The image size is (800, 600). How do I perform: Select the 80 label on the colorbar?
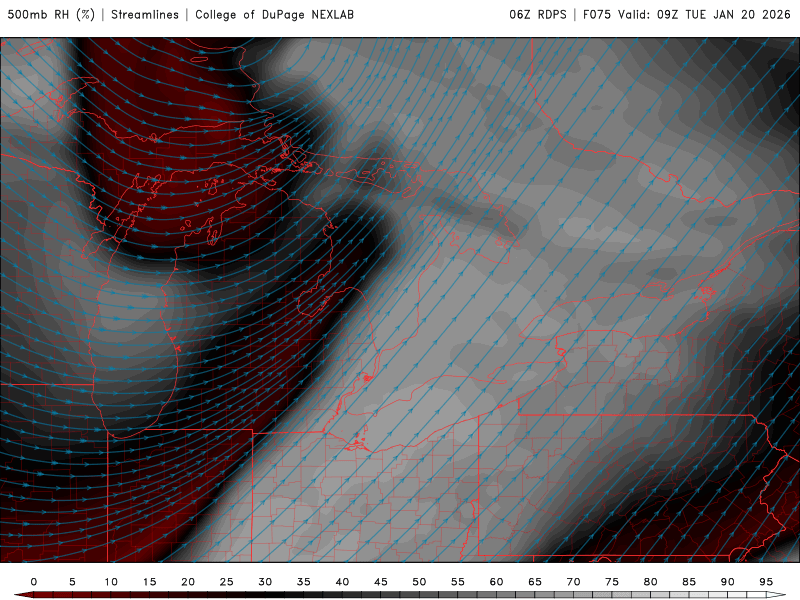pos(651,582)
